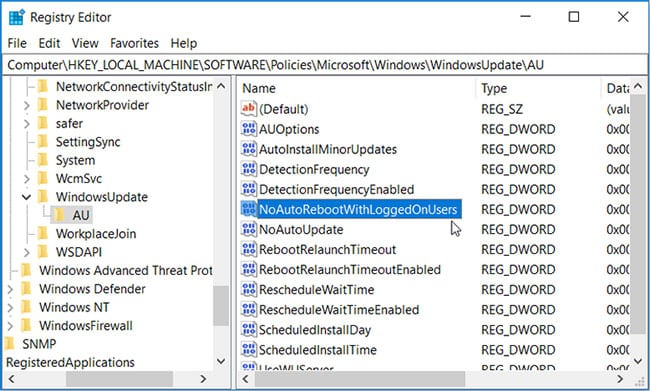Click REG_SZ type in the (Default) row

pos(502,109)
